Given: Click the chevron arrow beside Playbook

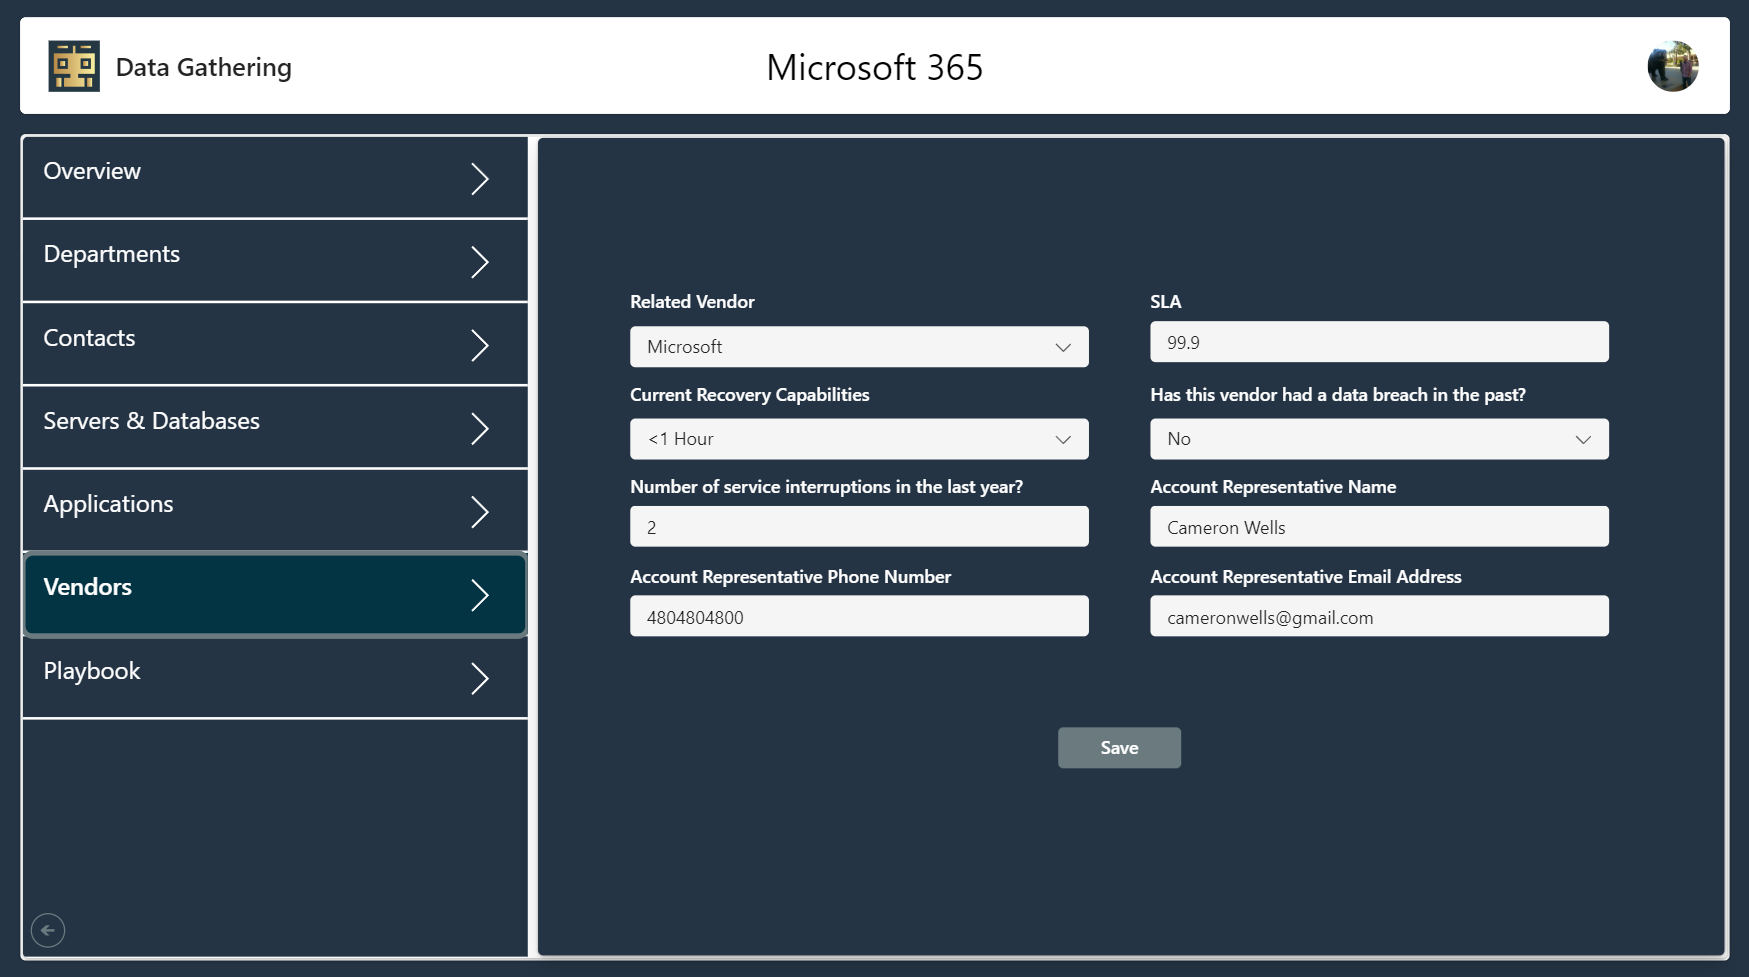Looking at the screenshot, I should pyautogui.click(x=480, y=679).
